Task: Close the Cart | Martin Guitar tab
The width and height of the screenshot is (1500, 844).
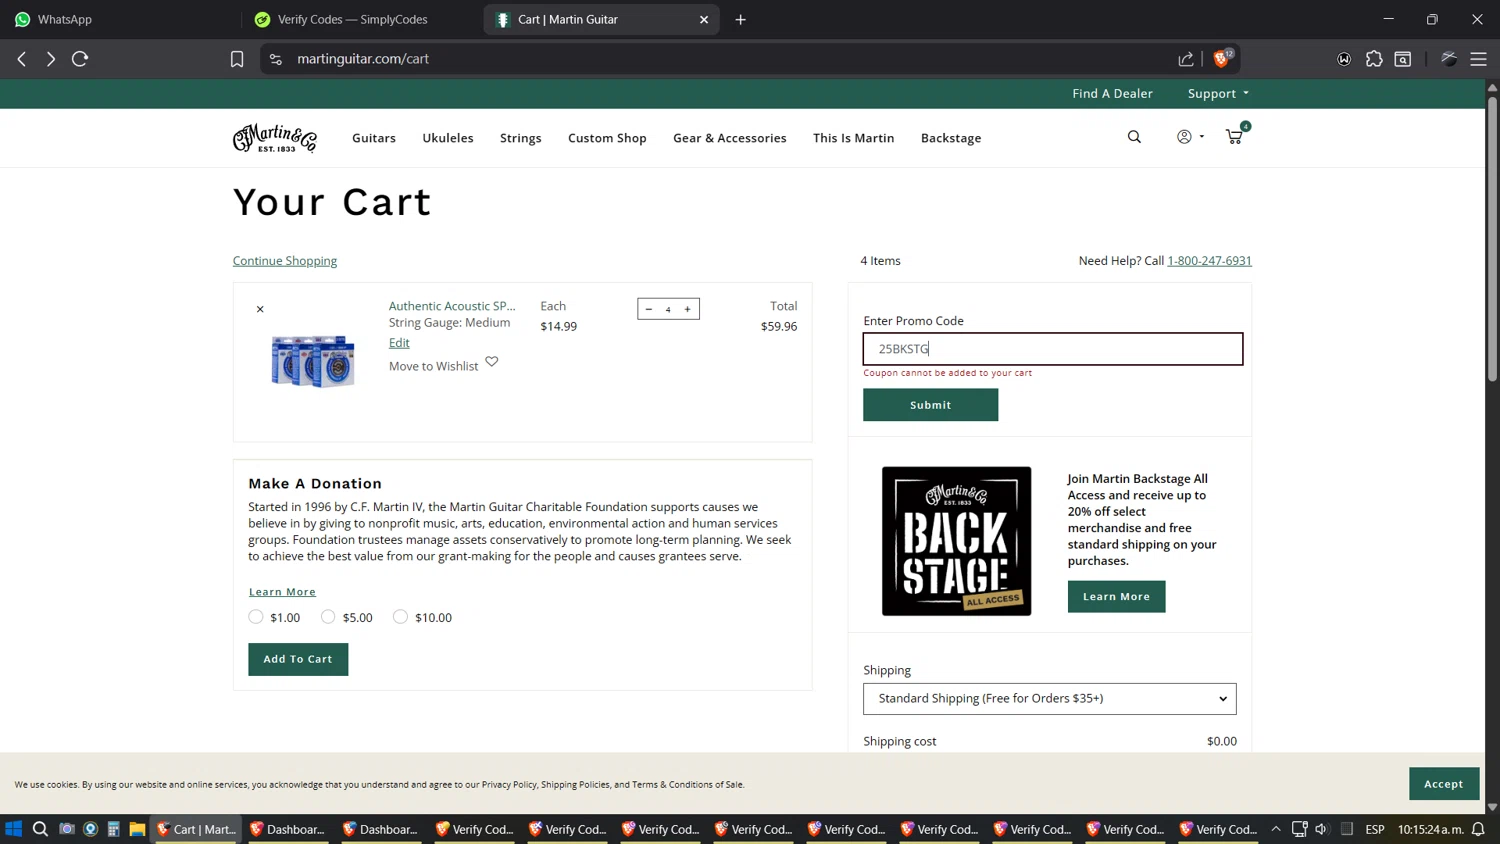Action: [x=704, y=19]
